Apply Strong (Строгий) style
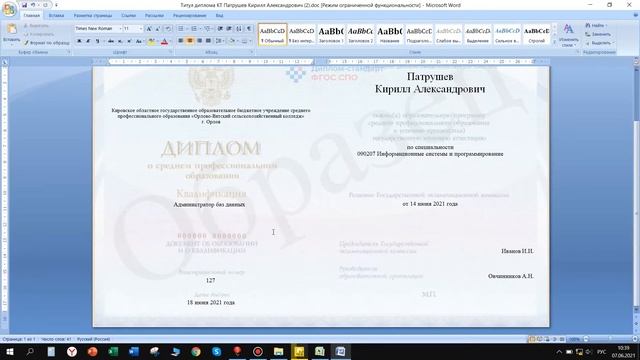The width and height of the screenshot is (640, 360). point(537,34)
